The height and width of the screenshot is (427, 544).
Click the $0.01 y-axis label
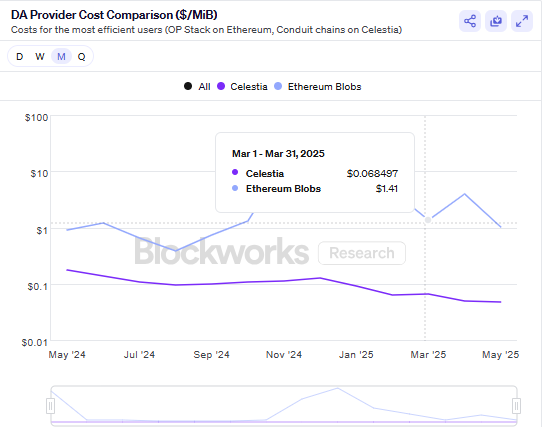click(35, 343)
